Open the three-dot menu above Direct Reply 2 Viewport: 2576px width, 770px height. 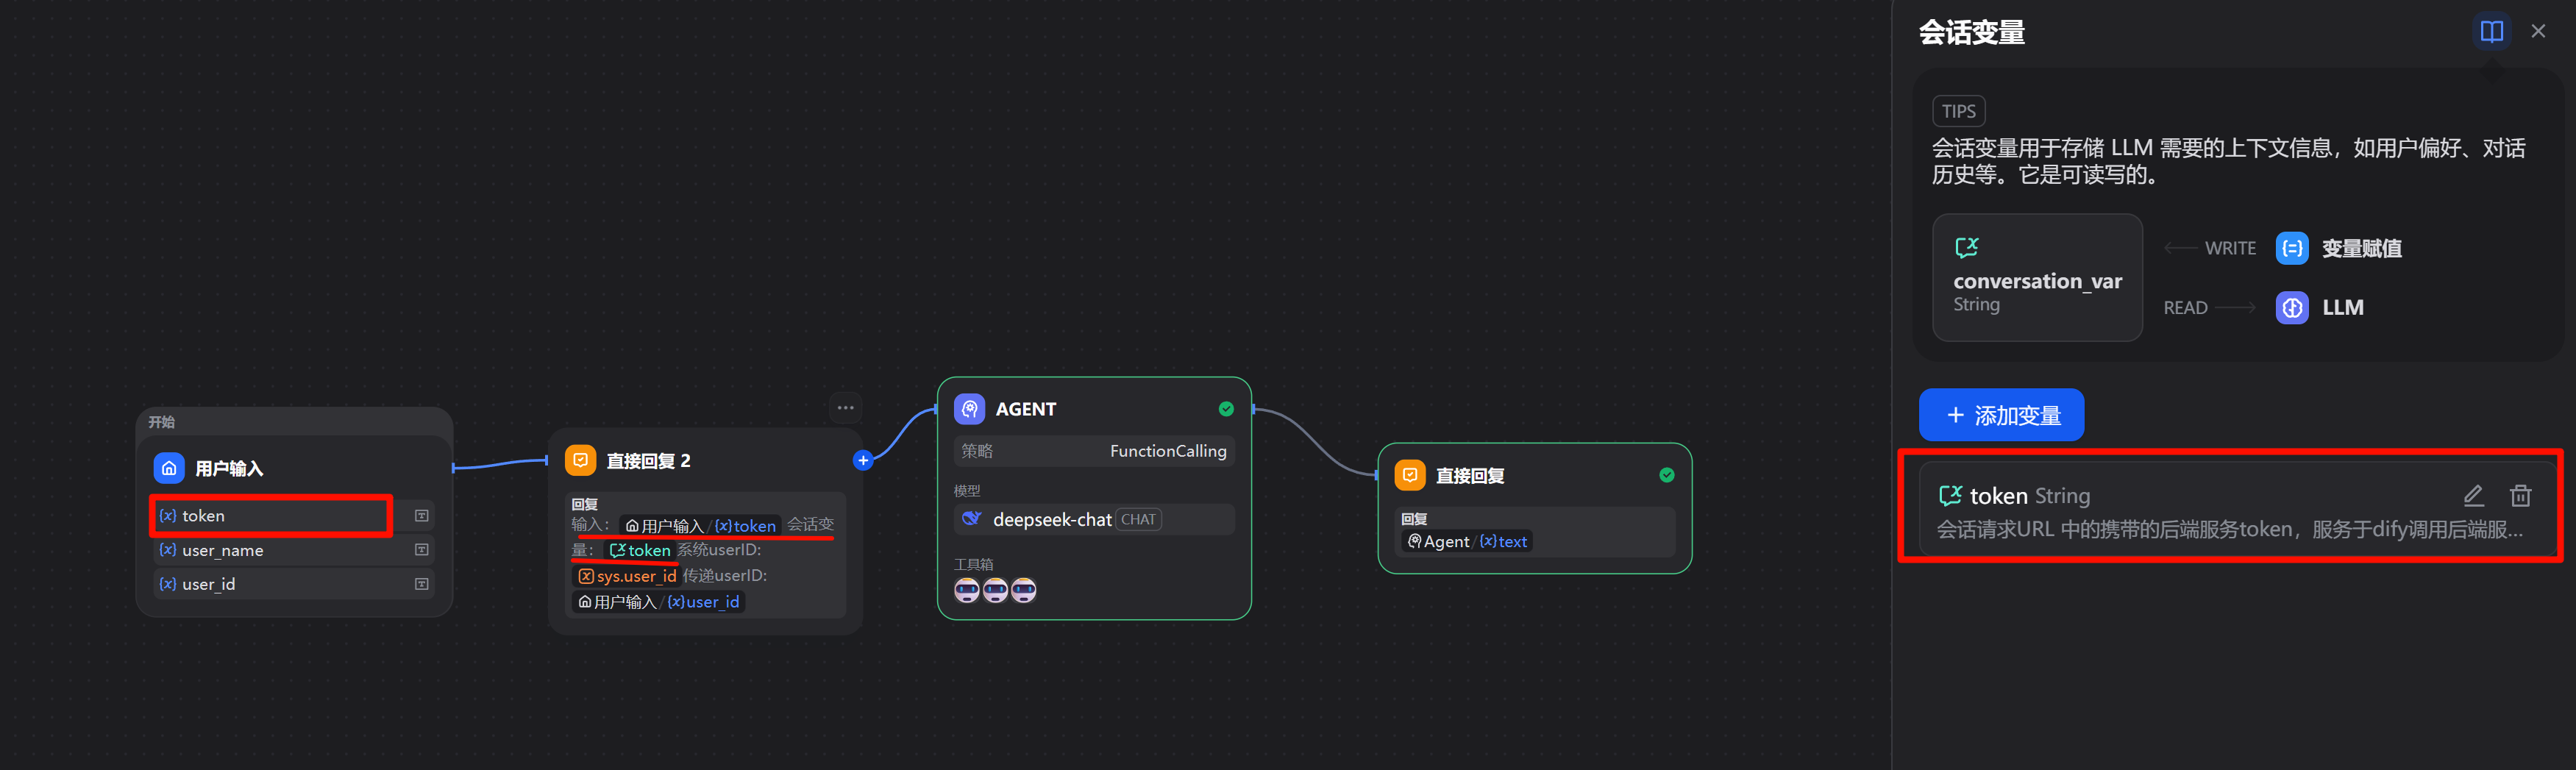(846, 407)
